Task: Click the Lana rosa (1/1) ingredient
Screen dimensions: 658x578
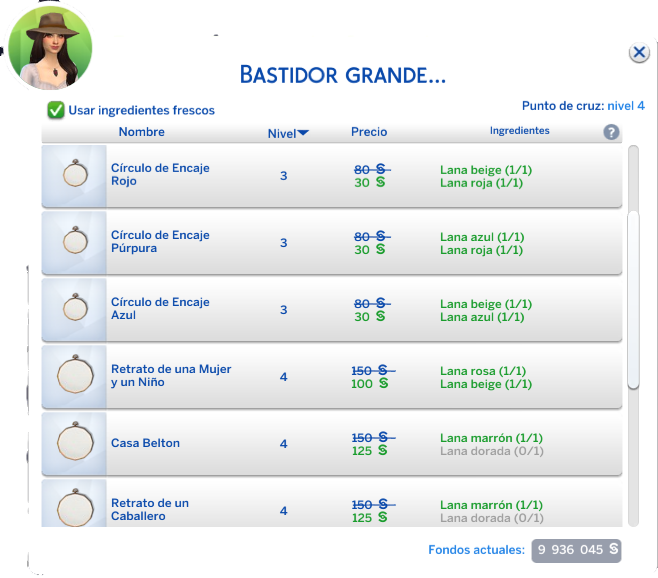Action: click(x=483, y=371)
